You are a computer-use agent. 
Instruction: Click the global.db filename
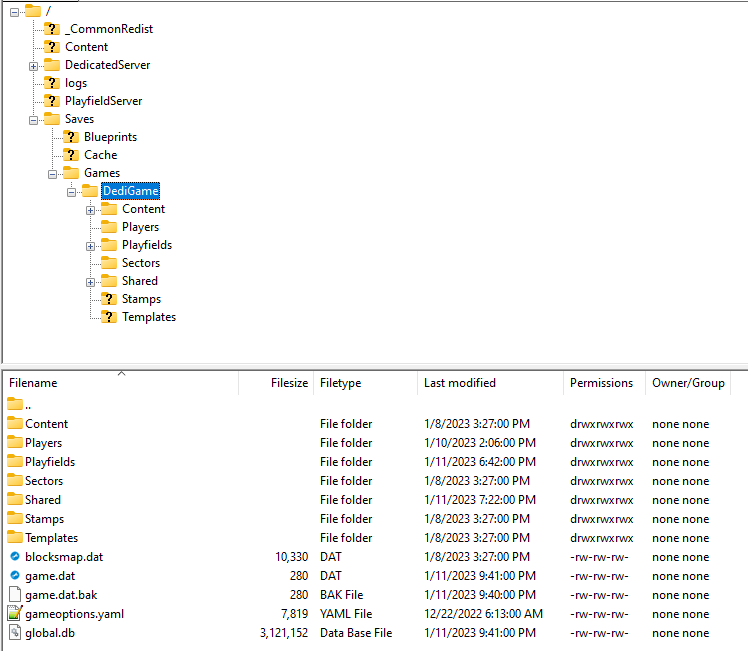[x=50, y=633]
